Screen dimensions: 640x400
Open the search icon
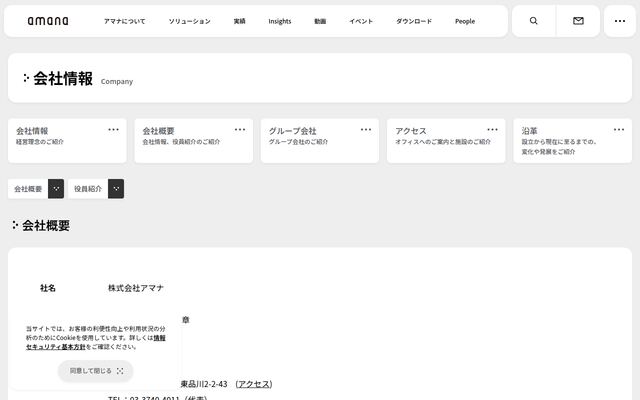coord(533,21)
